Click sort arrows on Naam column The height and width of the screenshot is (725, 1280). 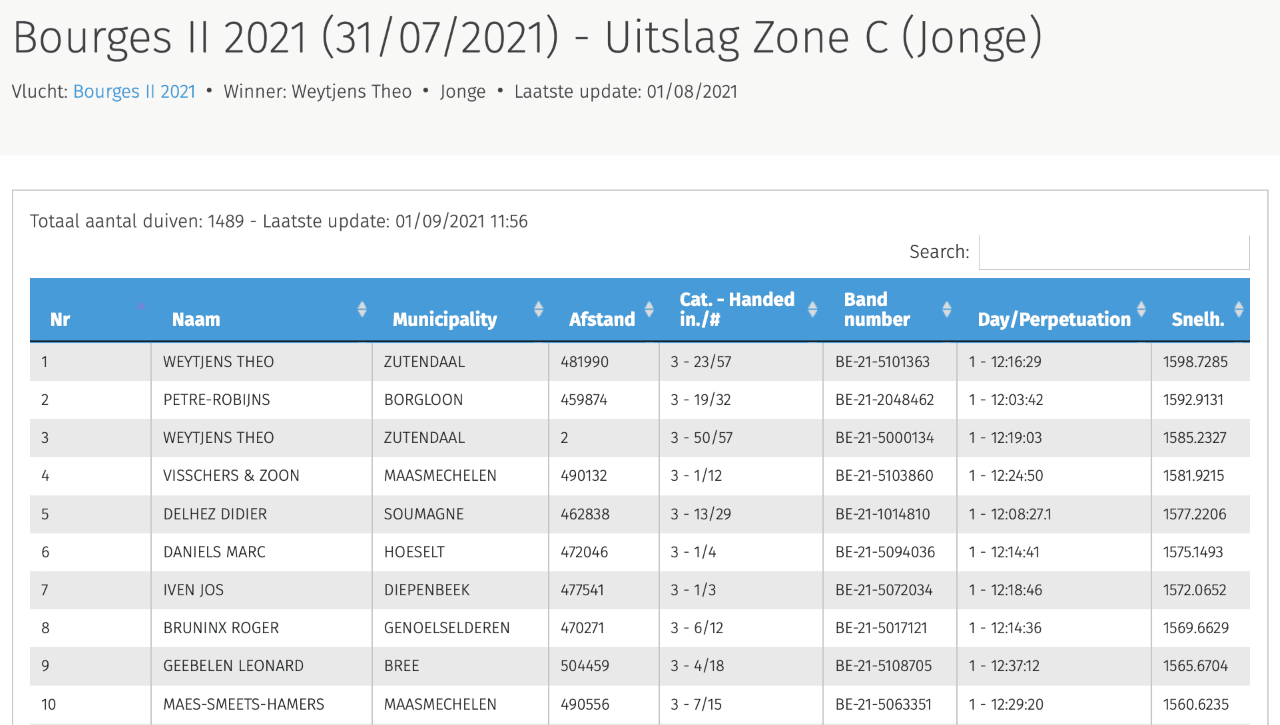pyautogui.click(x=362, y=310)
